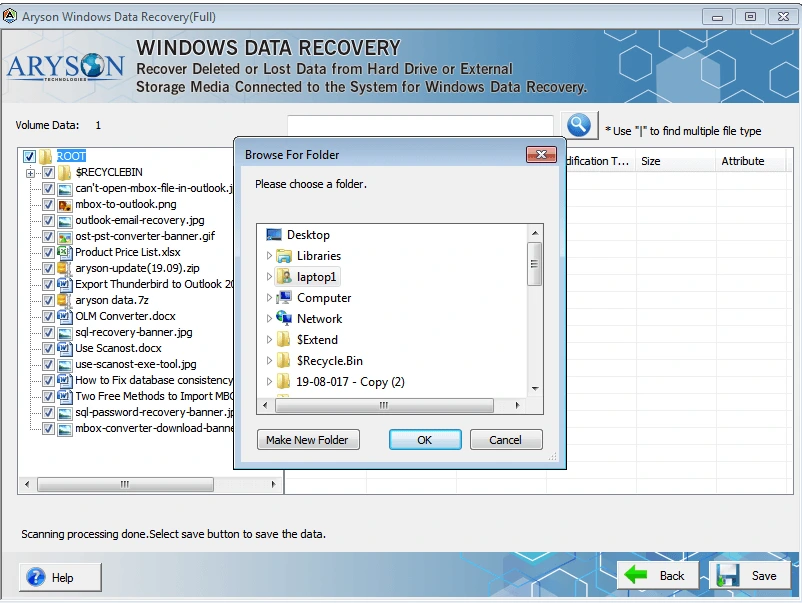The height and width of the screenshot is (603, 802).
Task: Click the floppy disk Save icon
Action: pos(728,575)
